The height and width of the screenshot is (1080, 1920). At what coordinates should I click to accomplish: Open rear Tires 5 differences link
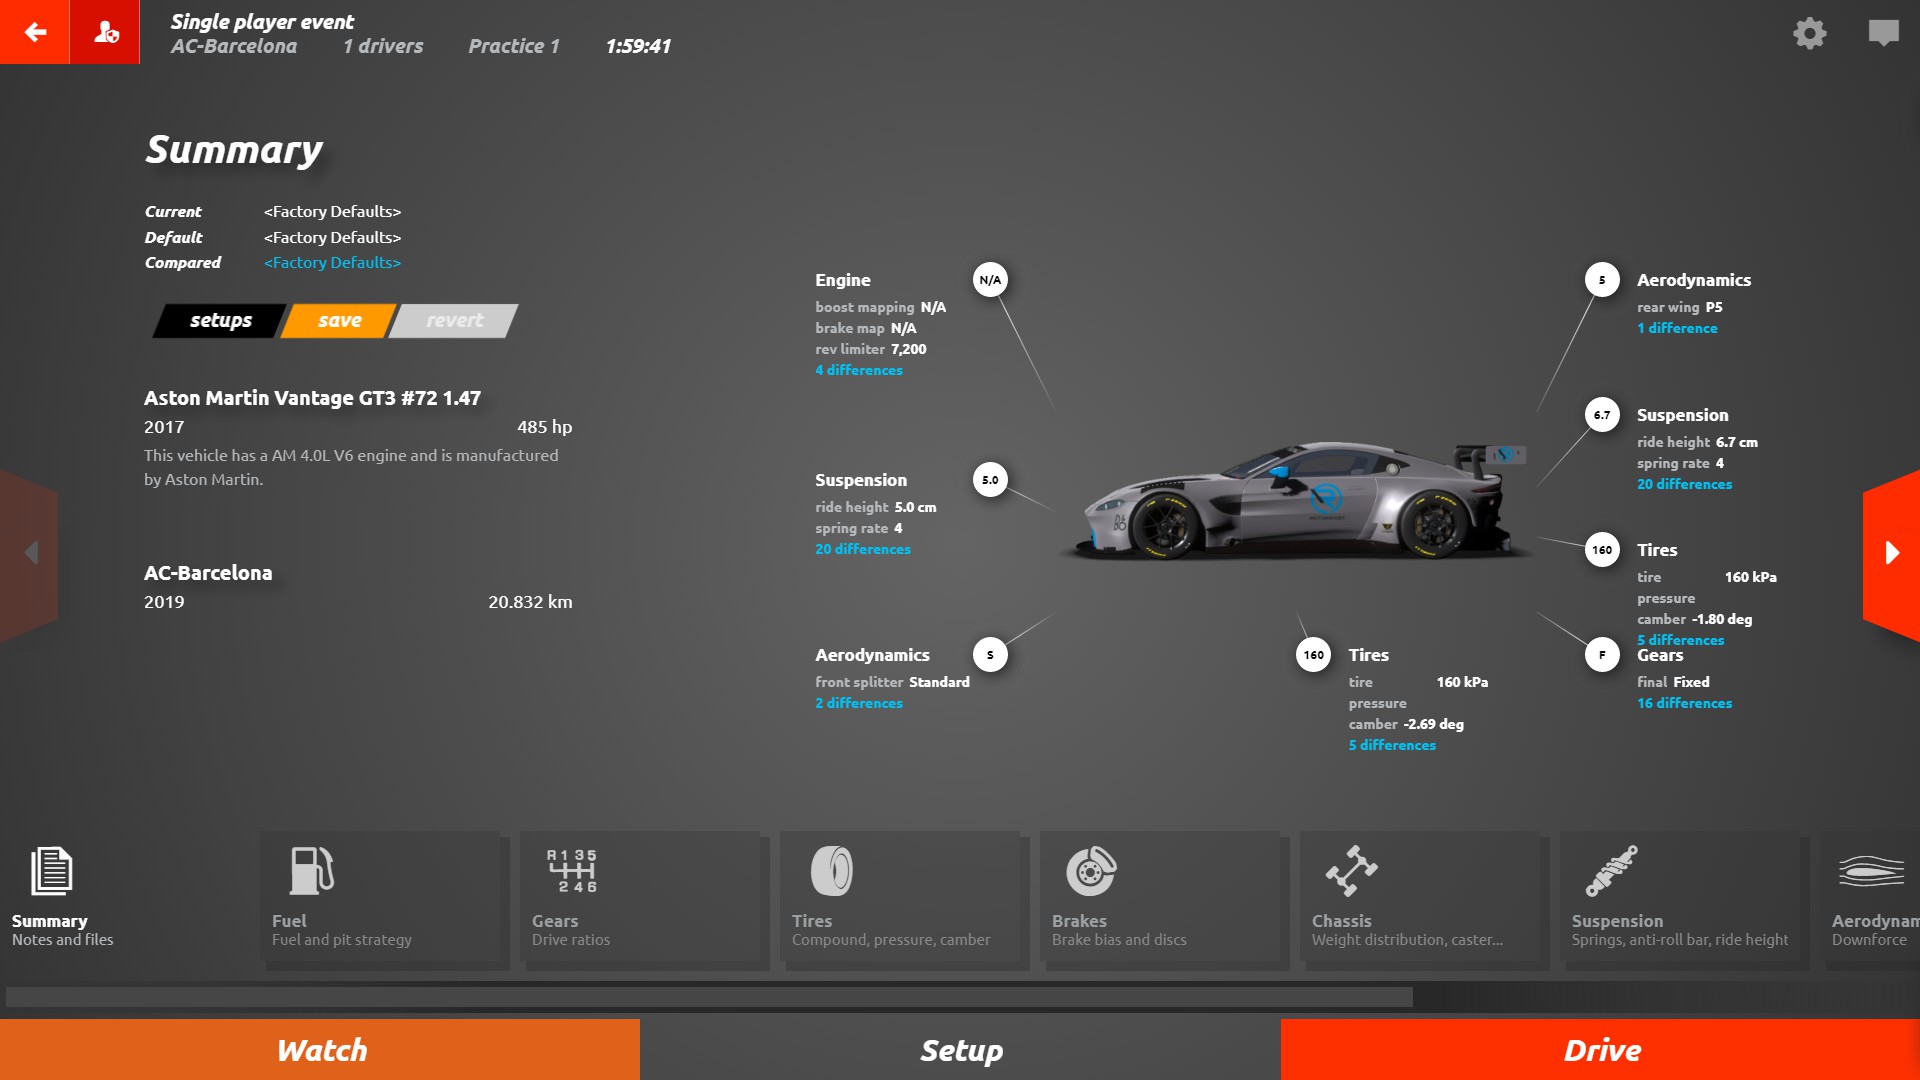tap(1680, 640)
